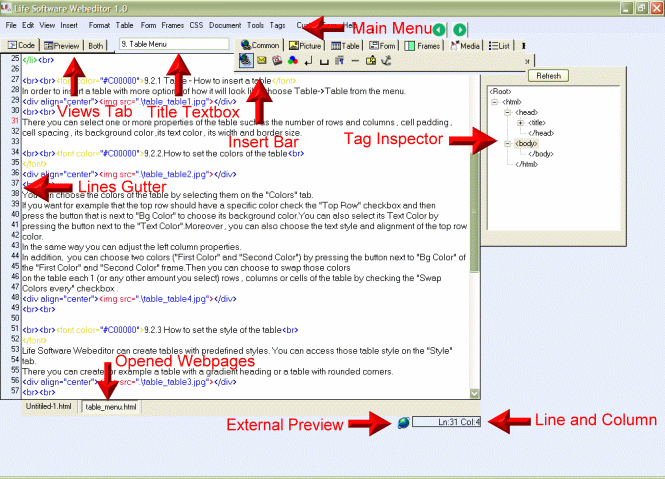
Task: Click line number 31 in the gutter
Action: (x=15, y=121)
